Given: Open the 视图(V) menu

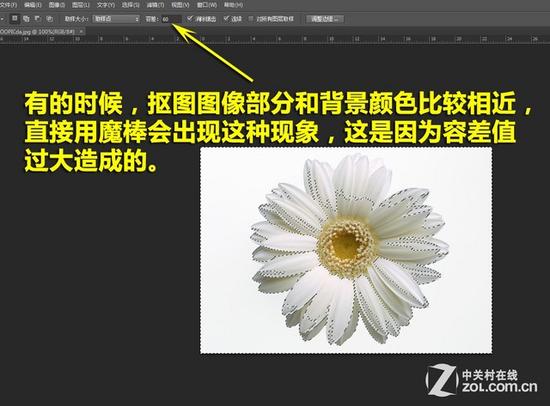Looking at the screenshot, I should [180, 5].
